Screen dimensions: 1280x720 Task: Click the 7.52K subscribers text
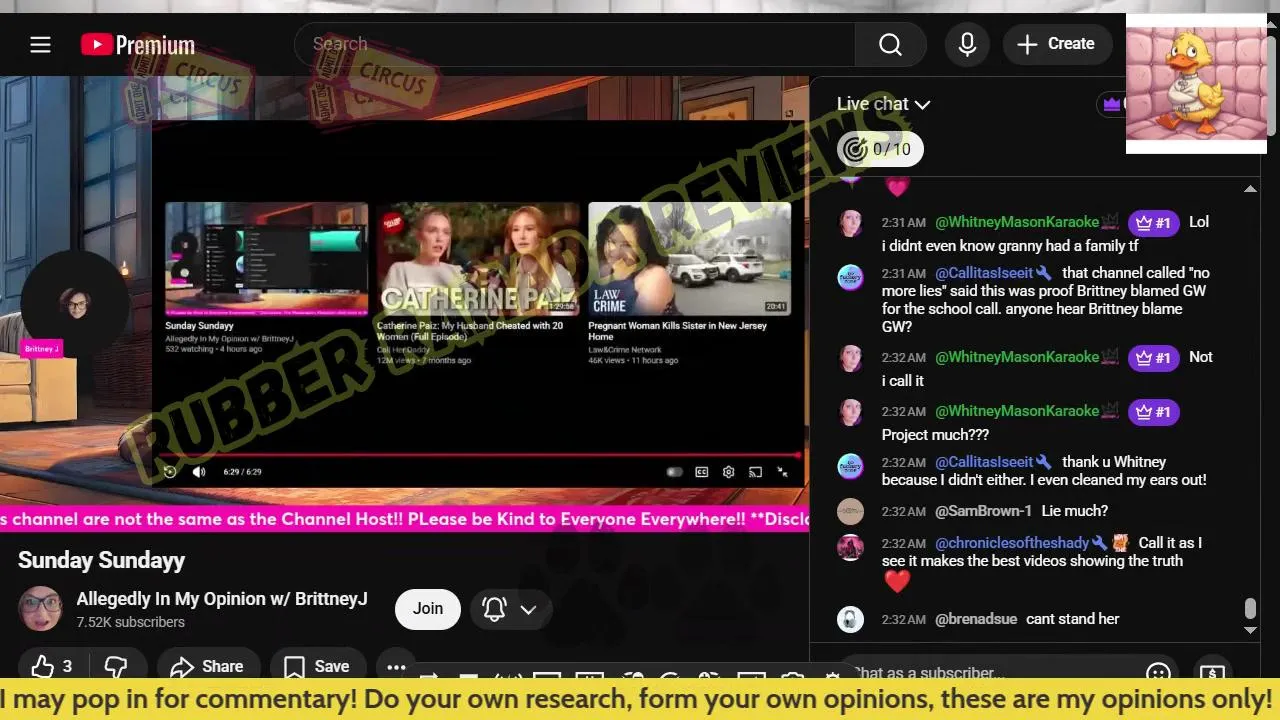[x=131, y=622]
